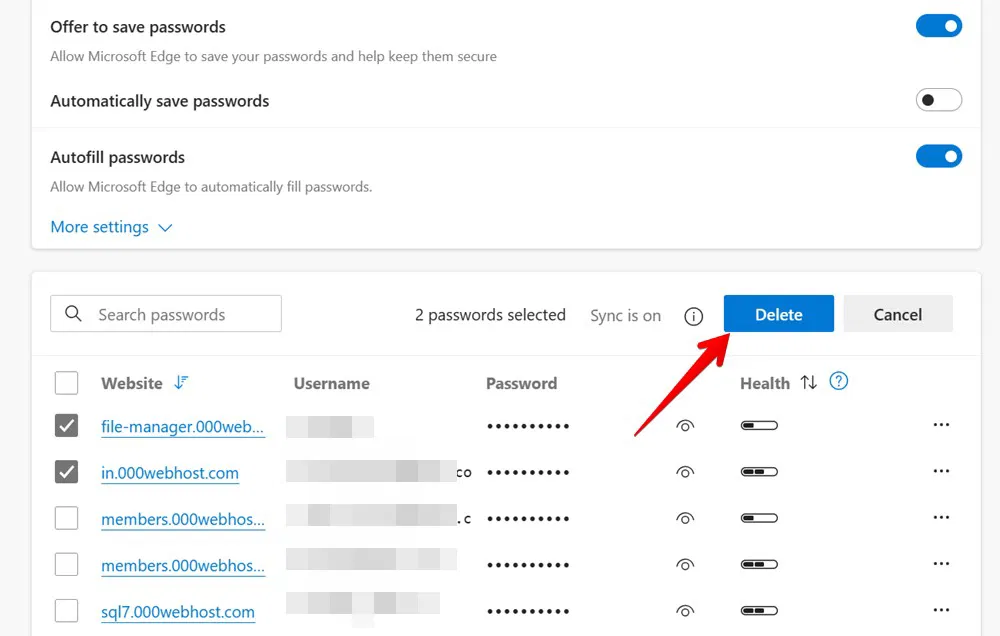Open more actions for sql7.000webhost.com row

(x=940, y=610)
